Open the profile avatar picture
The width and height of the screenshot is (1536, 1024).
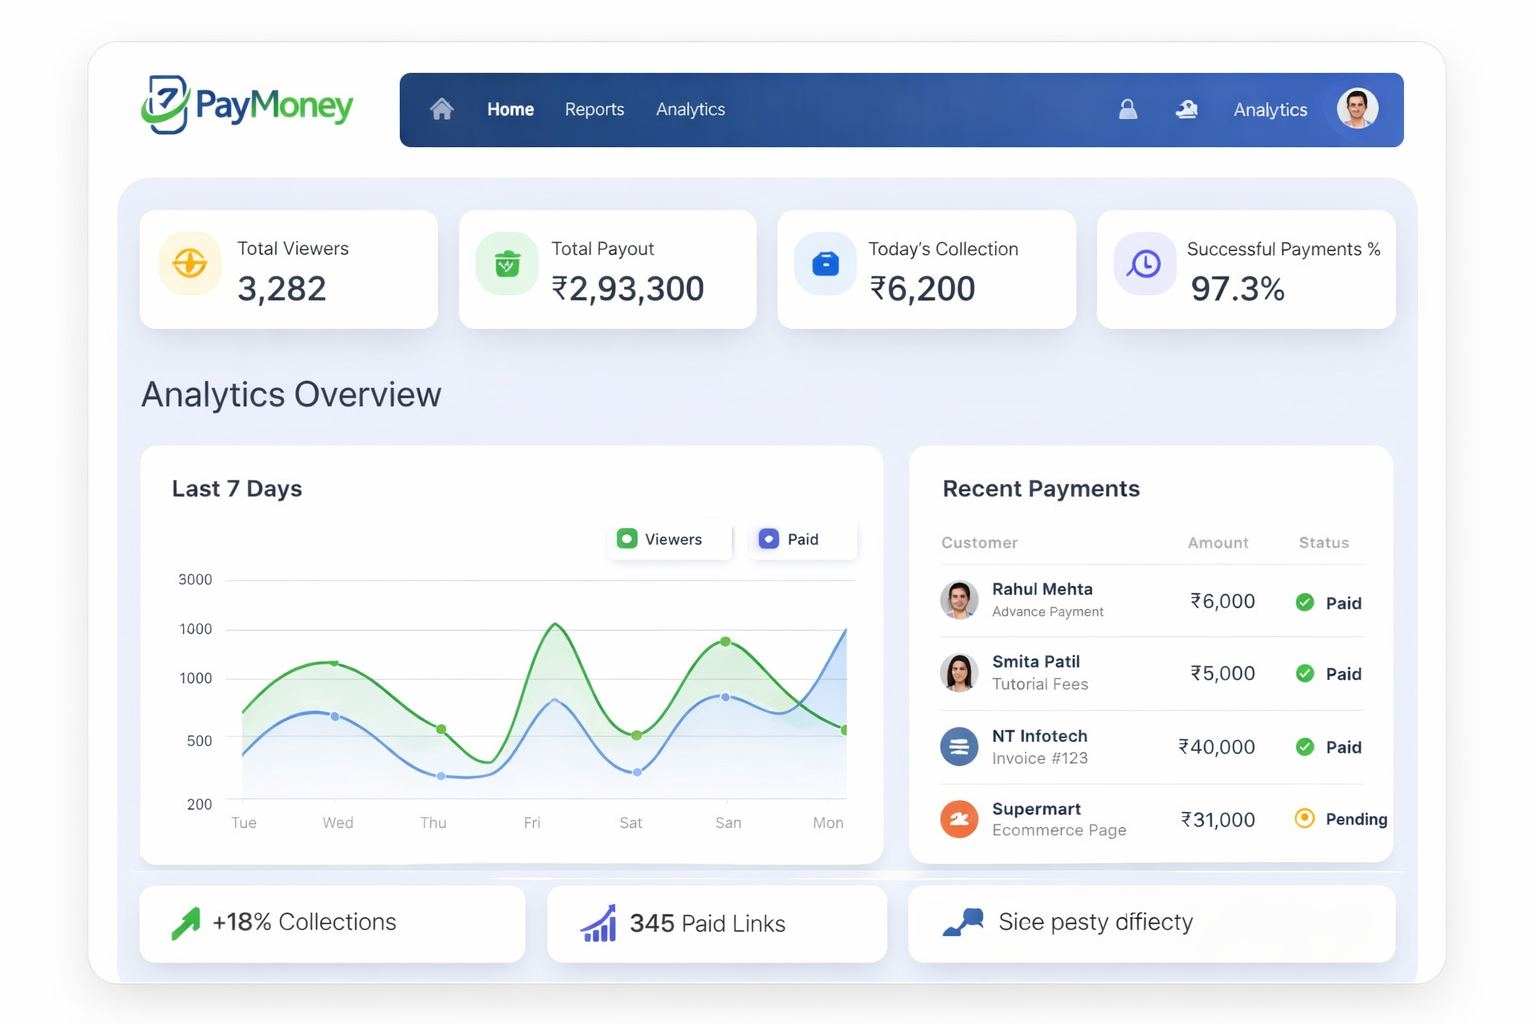click(x=1356, y=108)
